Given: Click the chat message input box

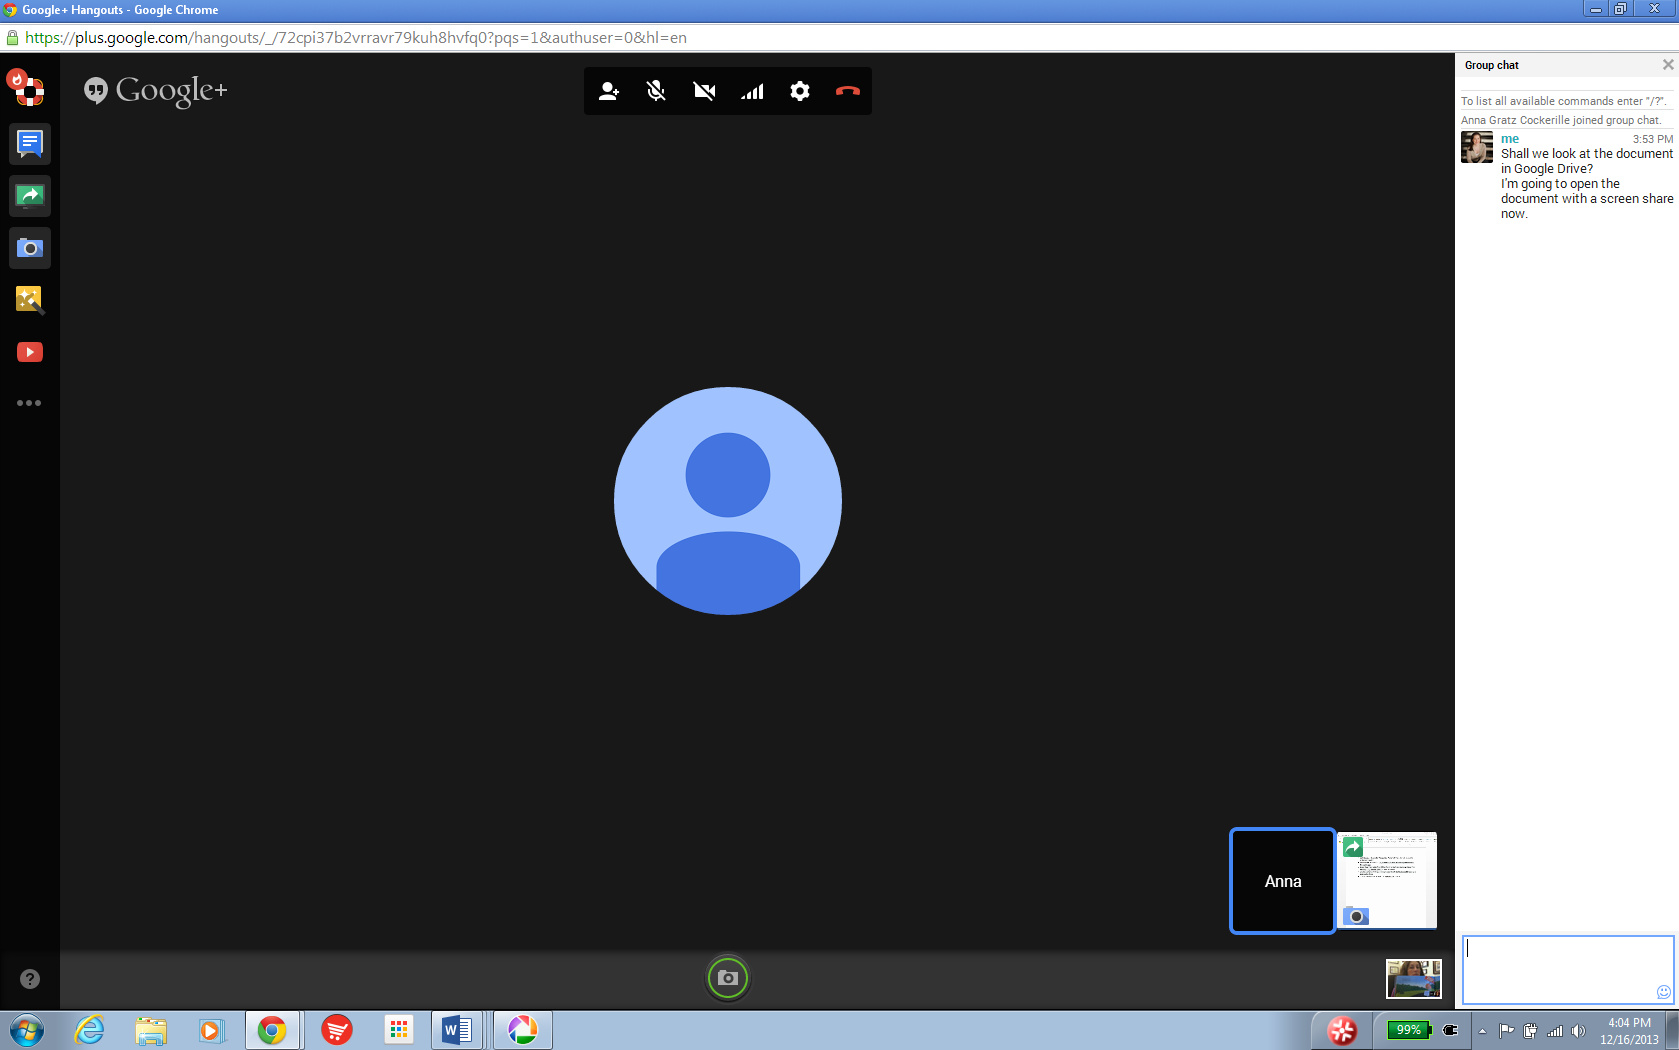Looking at the screenshot, I should click(1560, 965).
